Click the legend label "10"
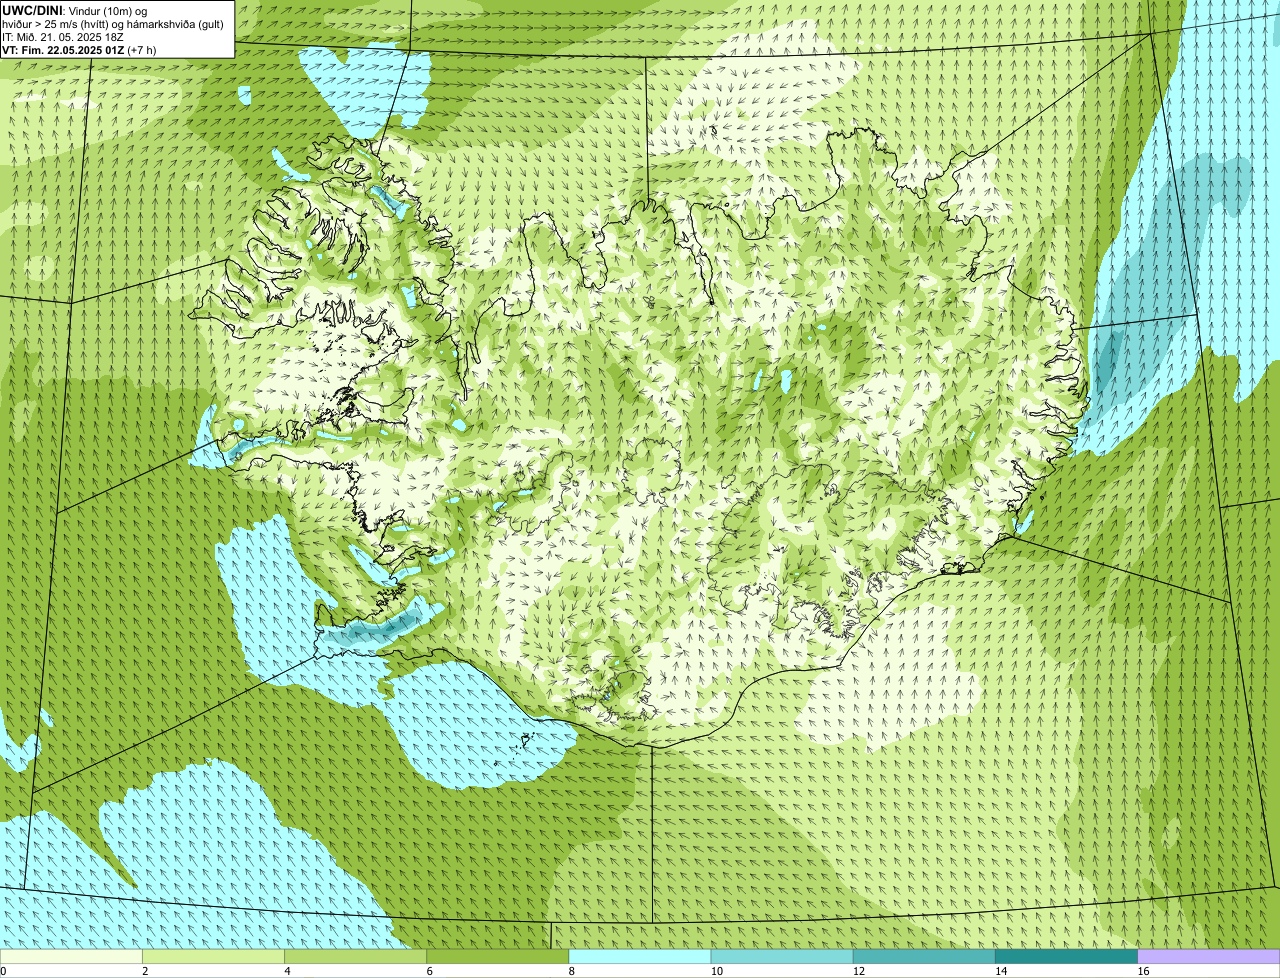The height and width of the screenshot is (978, 1280). [716, 971]
